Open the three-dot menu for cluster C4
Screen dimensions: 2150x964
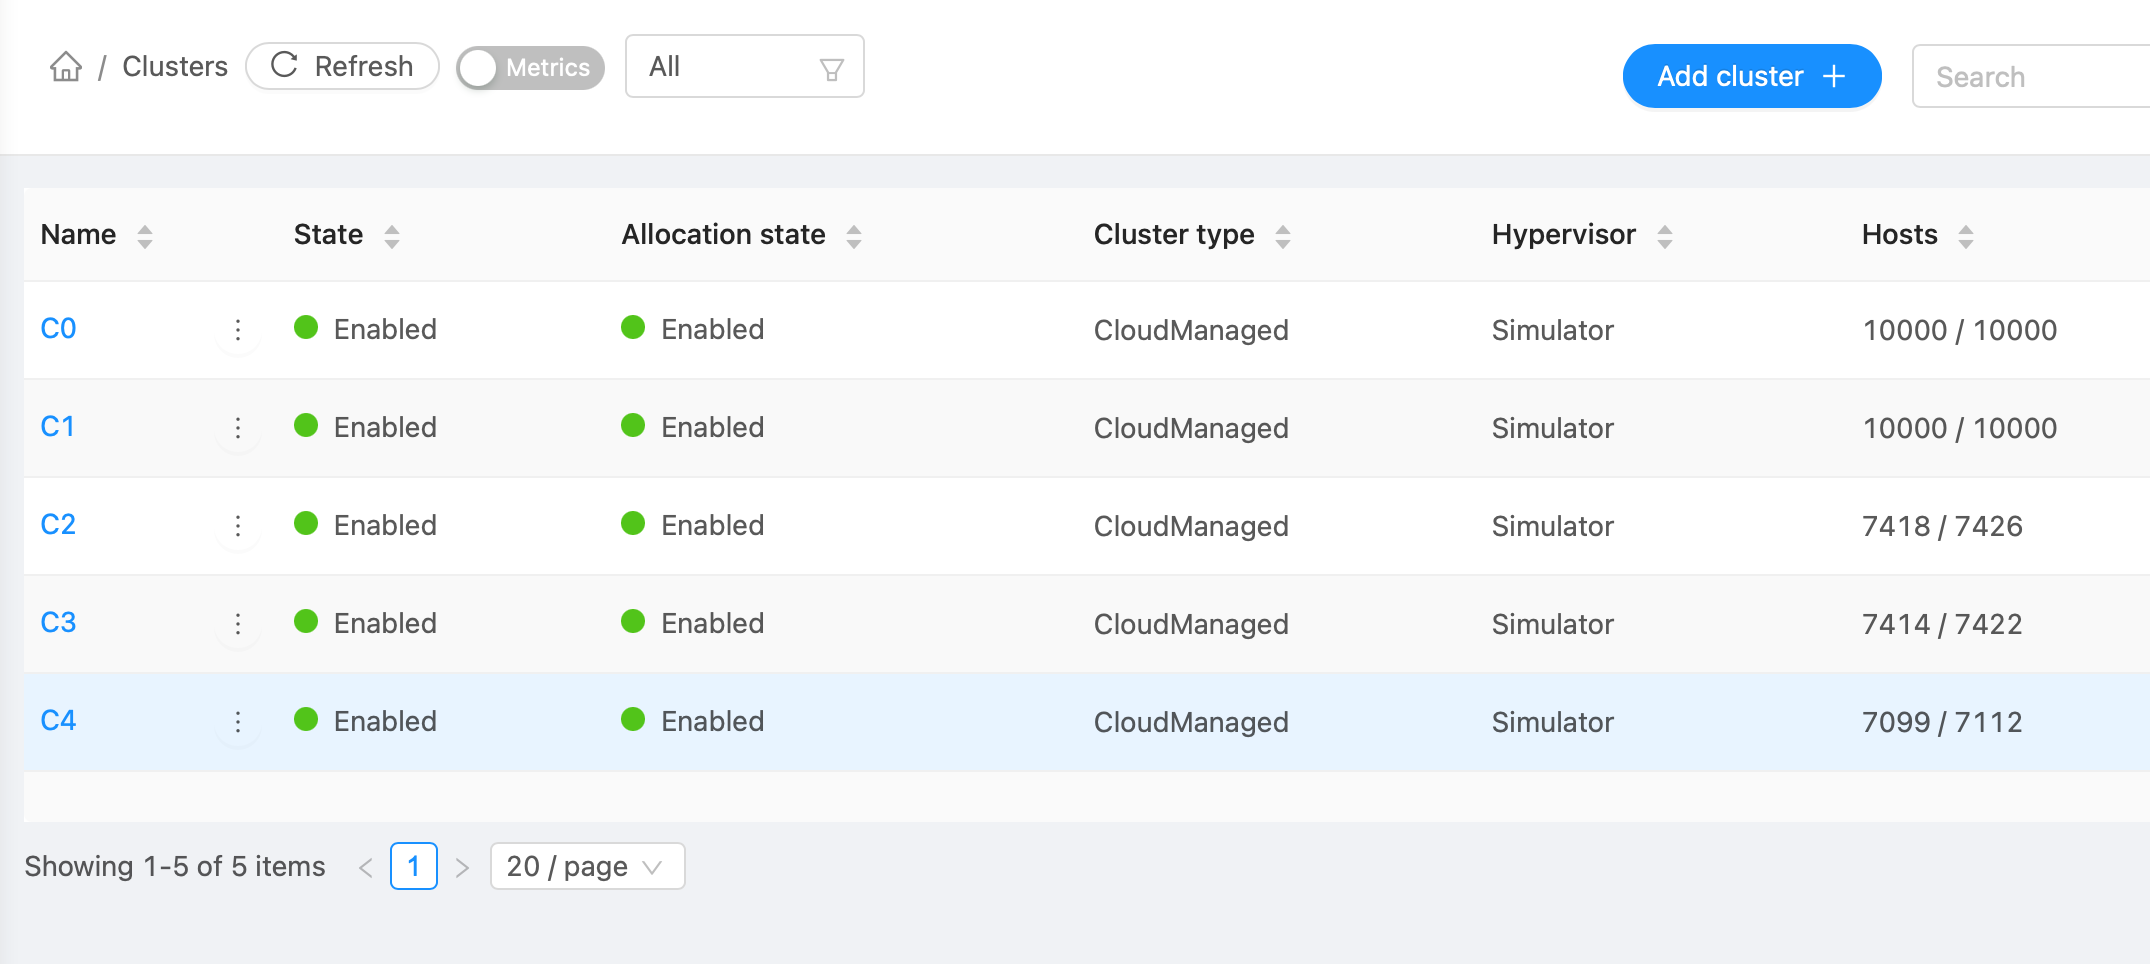coord(238,722)
